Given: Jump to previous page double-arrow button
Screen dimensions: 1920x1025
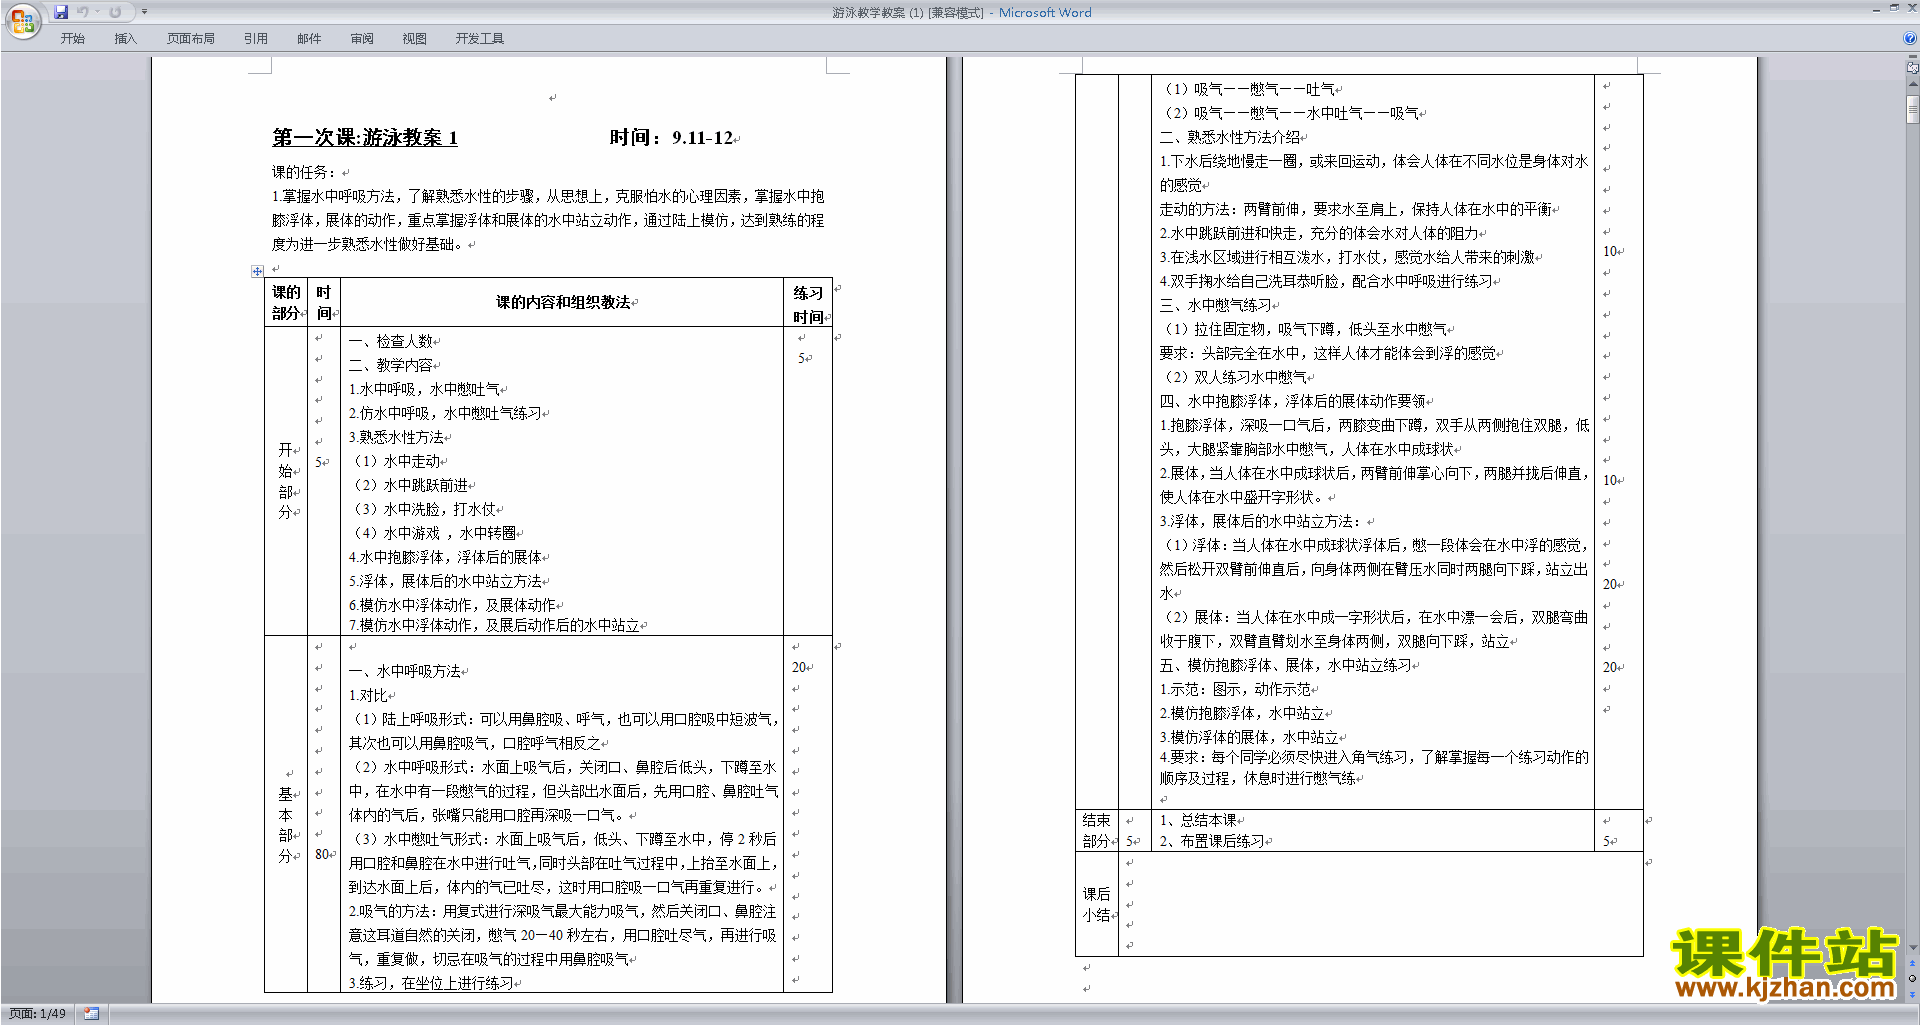Looking at the screenshot, I should point(1912,964).
